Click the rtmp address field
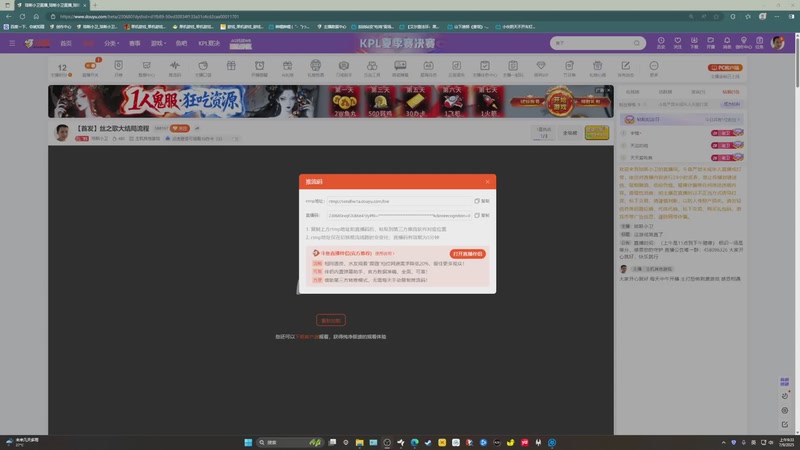The image size is (800, 450). [x=399, y=201]
